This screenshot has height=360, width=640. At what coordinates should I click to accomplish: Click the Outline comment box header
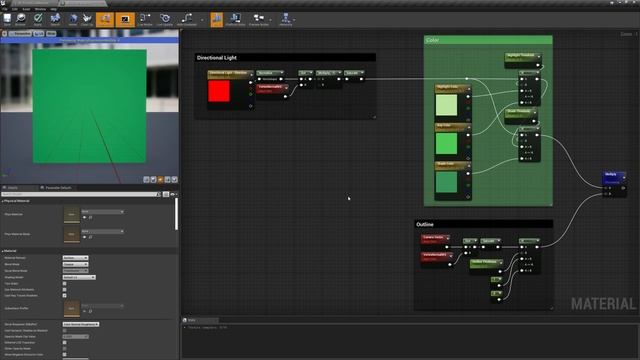pyautogui.click(x=483, y=224)
